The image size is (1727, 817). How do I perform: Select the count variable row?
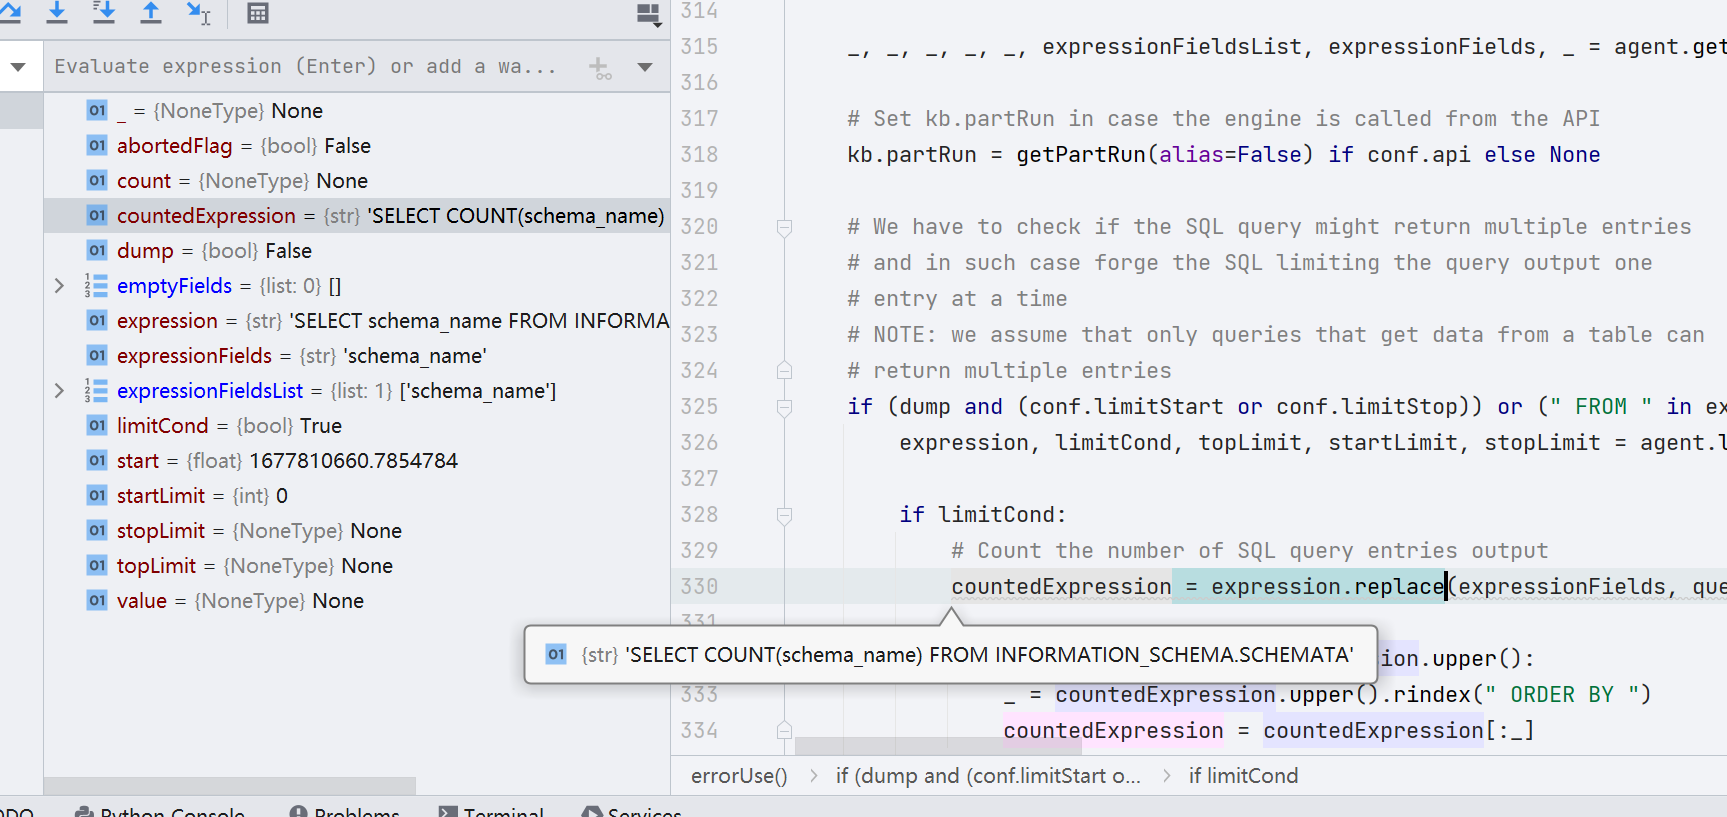tap(357, 181)
